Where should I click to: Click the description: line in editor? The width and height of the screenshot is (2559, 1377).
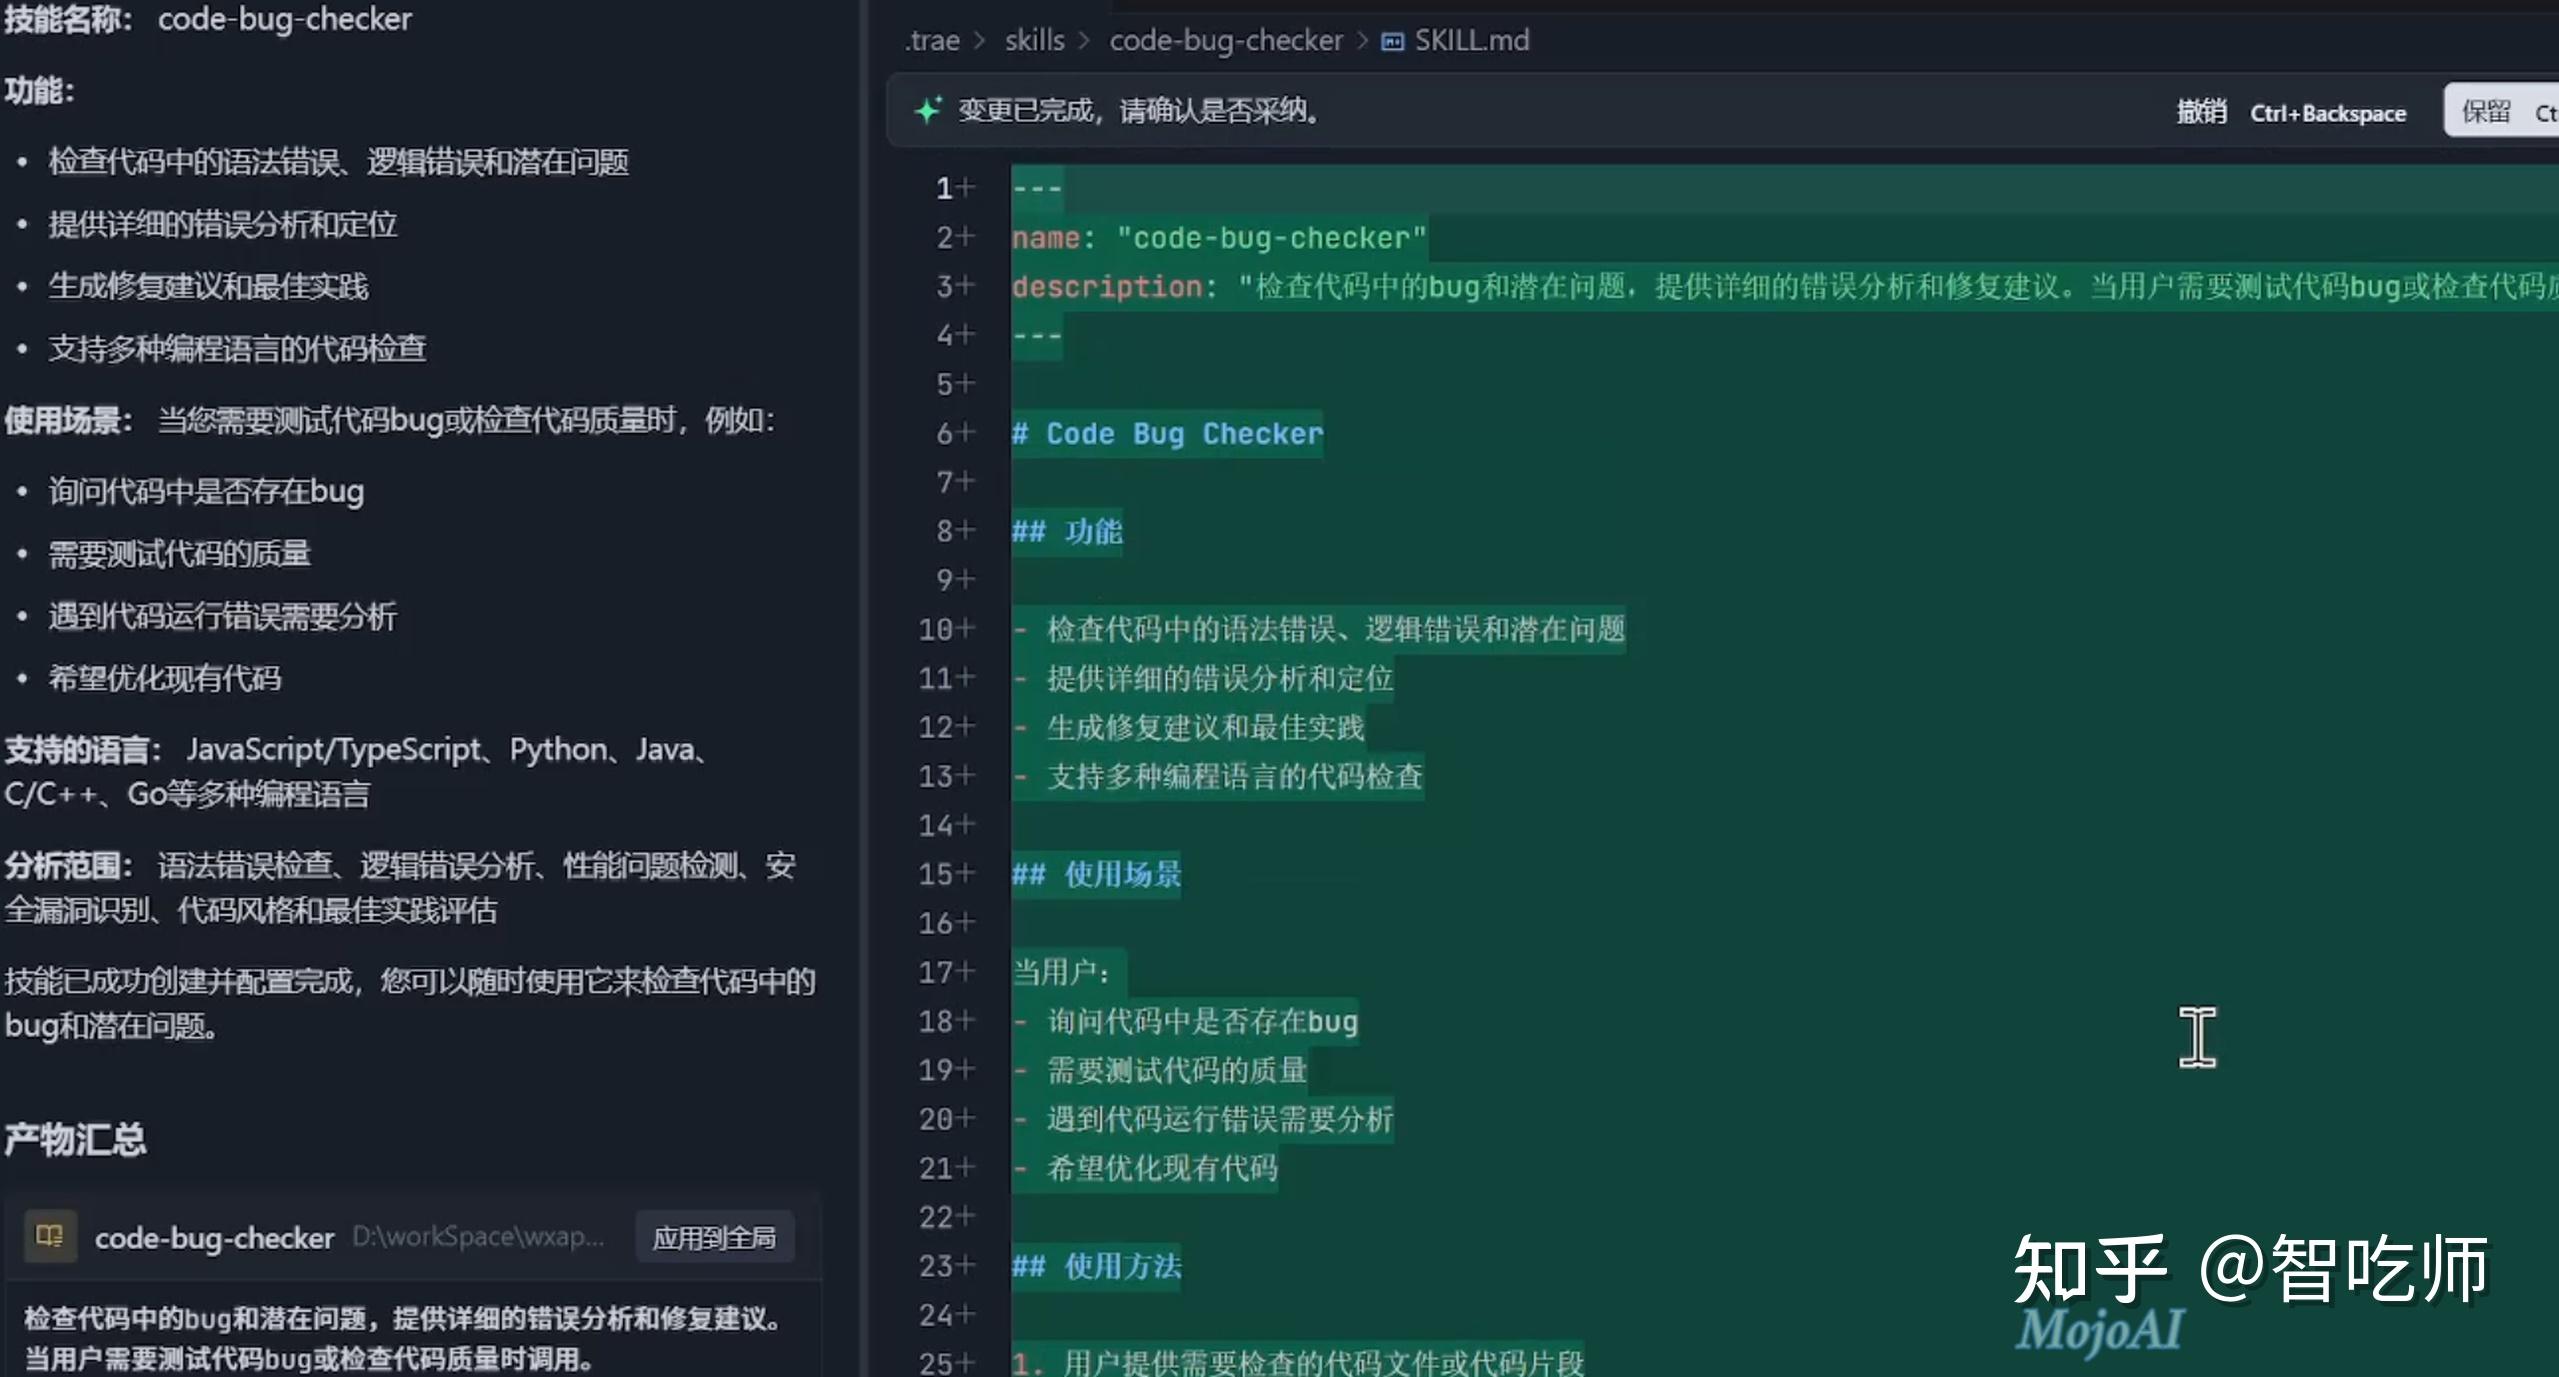click(x=1785, y=287)
